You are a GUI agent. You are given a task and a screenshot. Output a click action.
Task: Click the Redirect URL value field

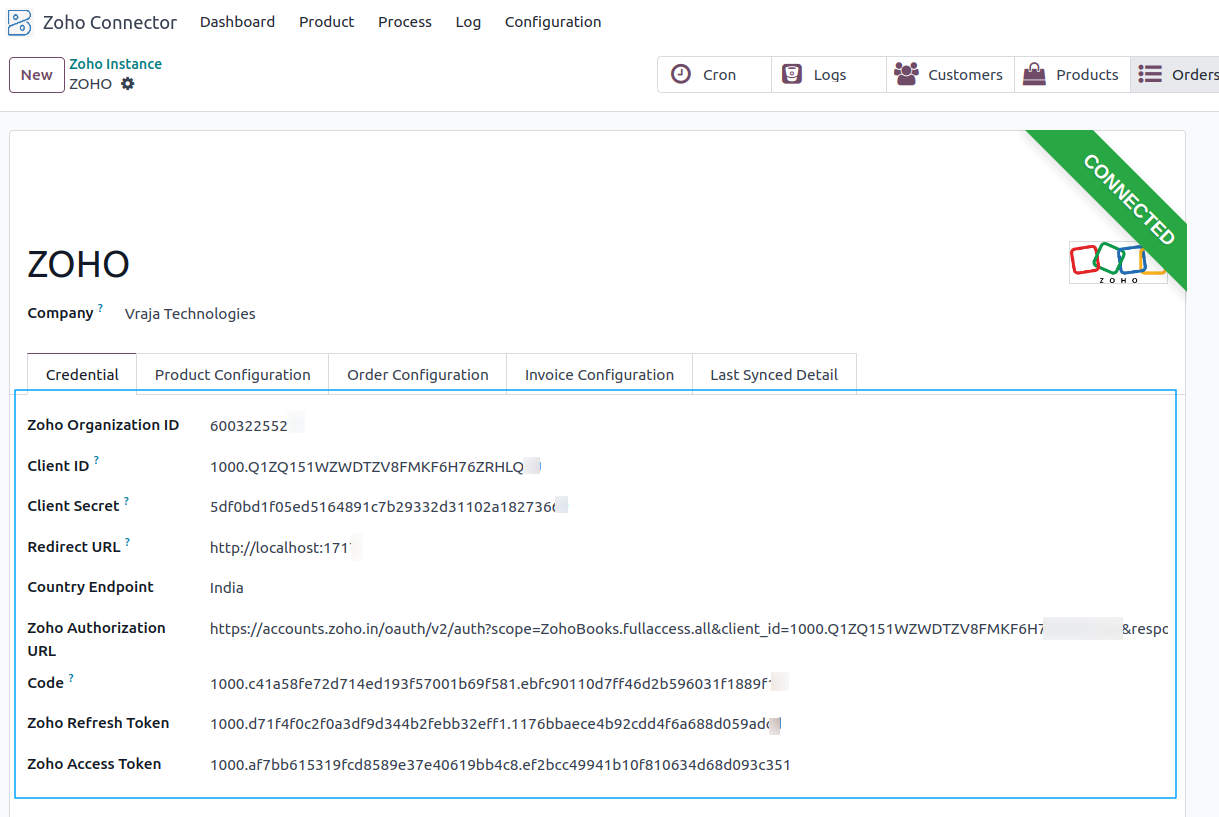279,547
